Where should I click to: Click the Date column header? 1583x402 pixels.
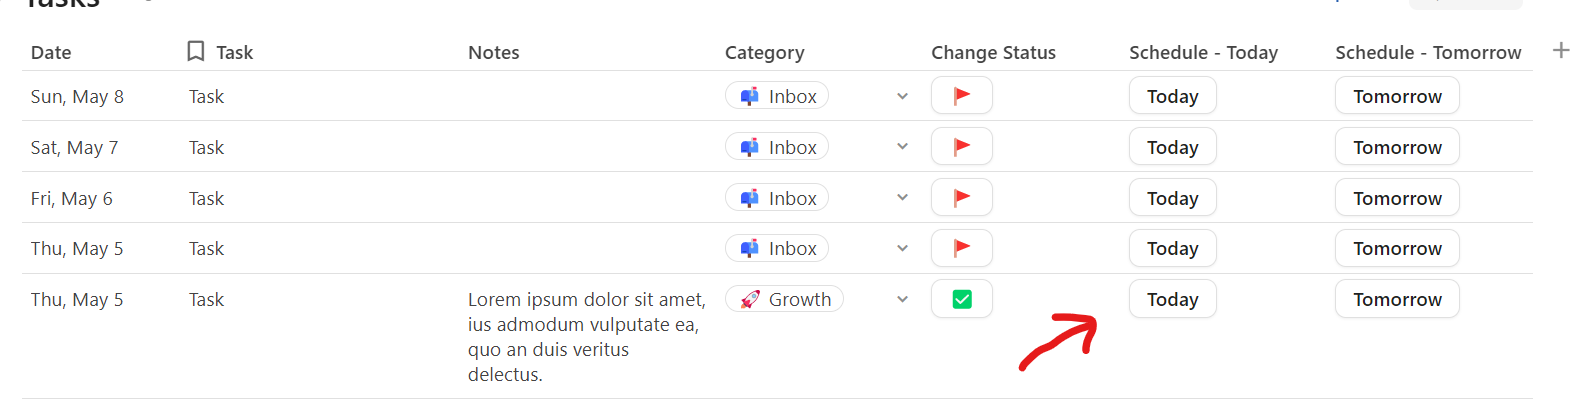tap(51, 52)
